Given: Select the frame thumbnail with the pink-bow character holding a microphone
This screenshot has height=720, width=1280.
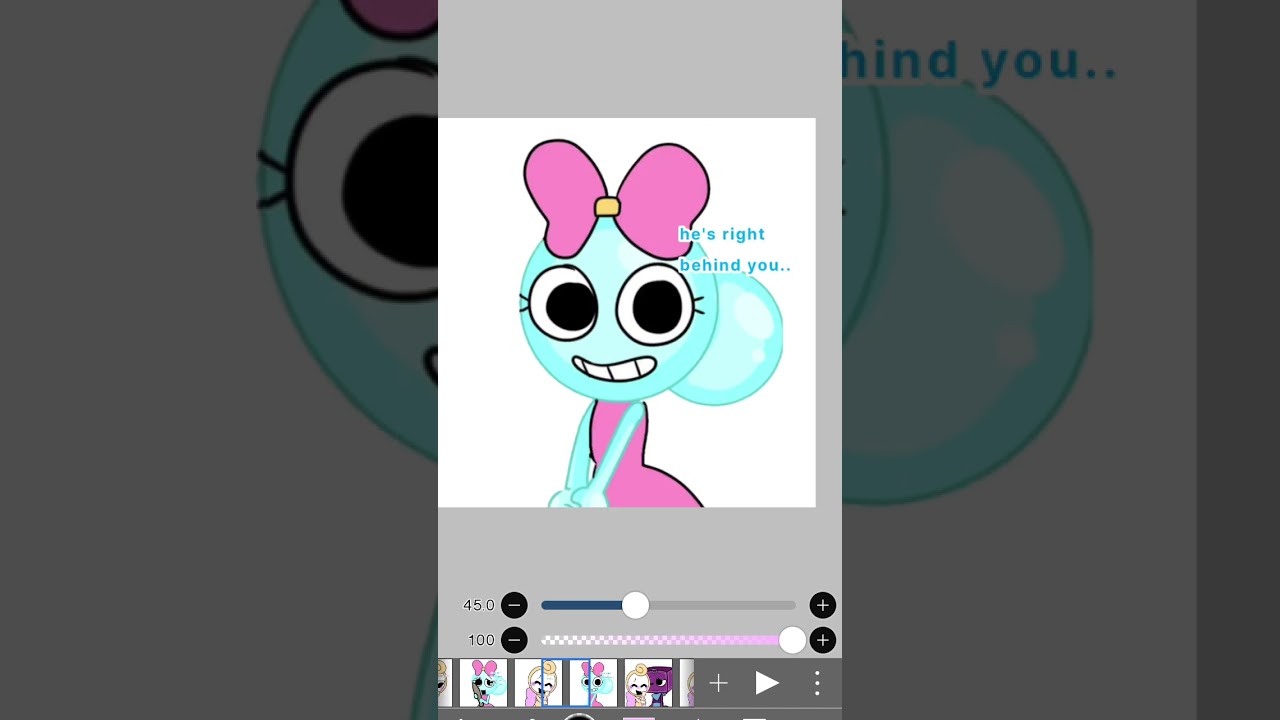Looking at the screenshot, I should pyautogui.click(x=483, y=683).
